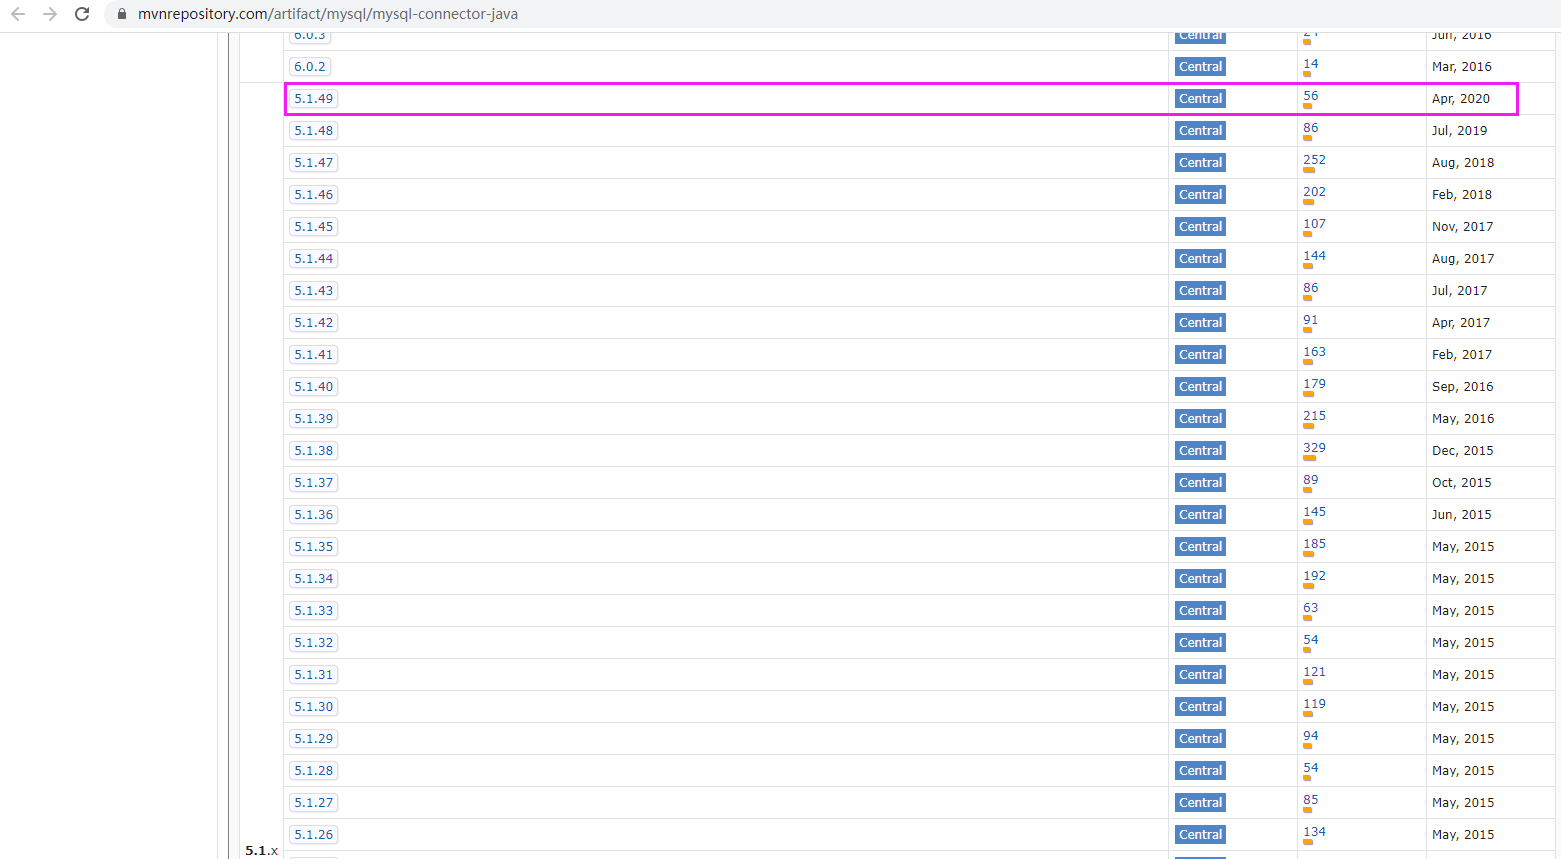Open version 5.1.47 link
1561x859 pixels.
pos(314,163)
